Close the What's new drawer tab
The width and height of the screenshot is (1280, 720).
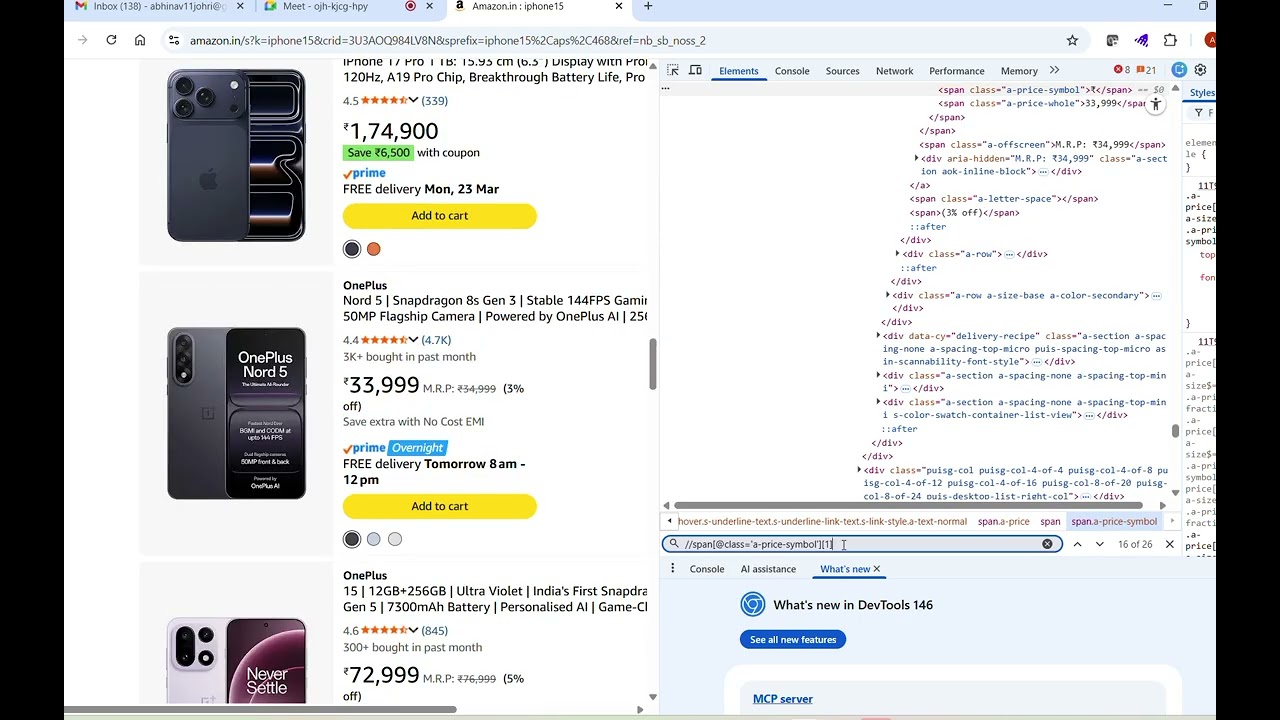pos(877,569)
